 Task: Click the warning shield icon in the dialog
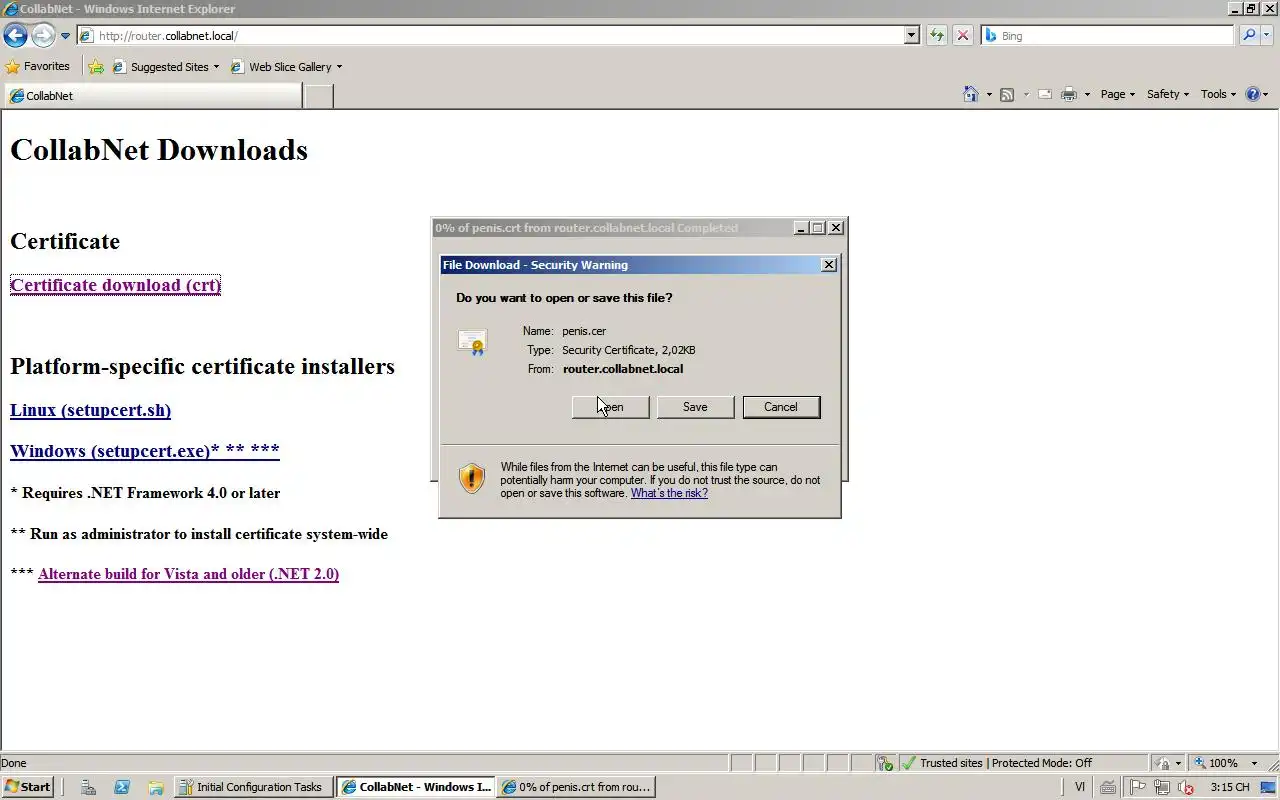472,478
